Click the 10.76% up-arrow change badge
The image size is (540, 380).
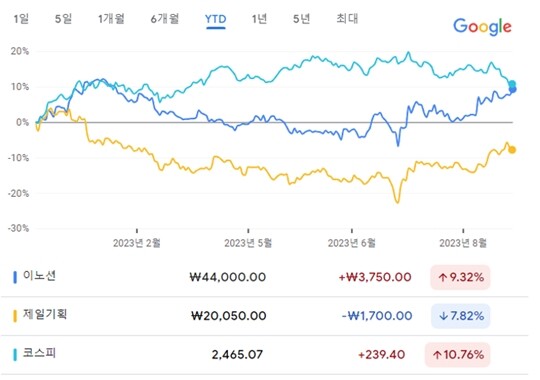pyautogui.click(x=457, y=355)
